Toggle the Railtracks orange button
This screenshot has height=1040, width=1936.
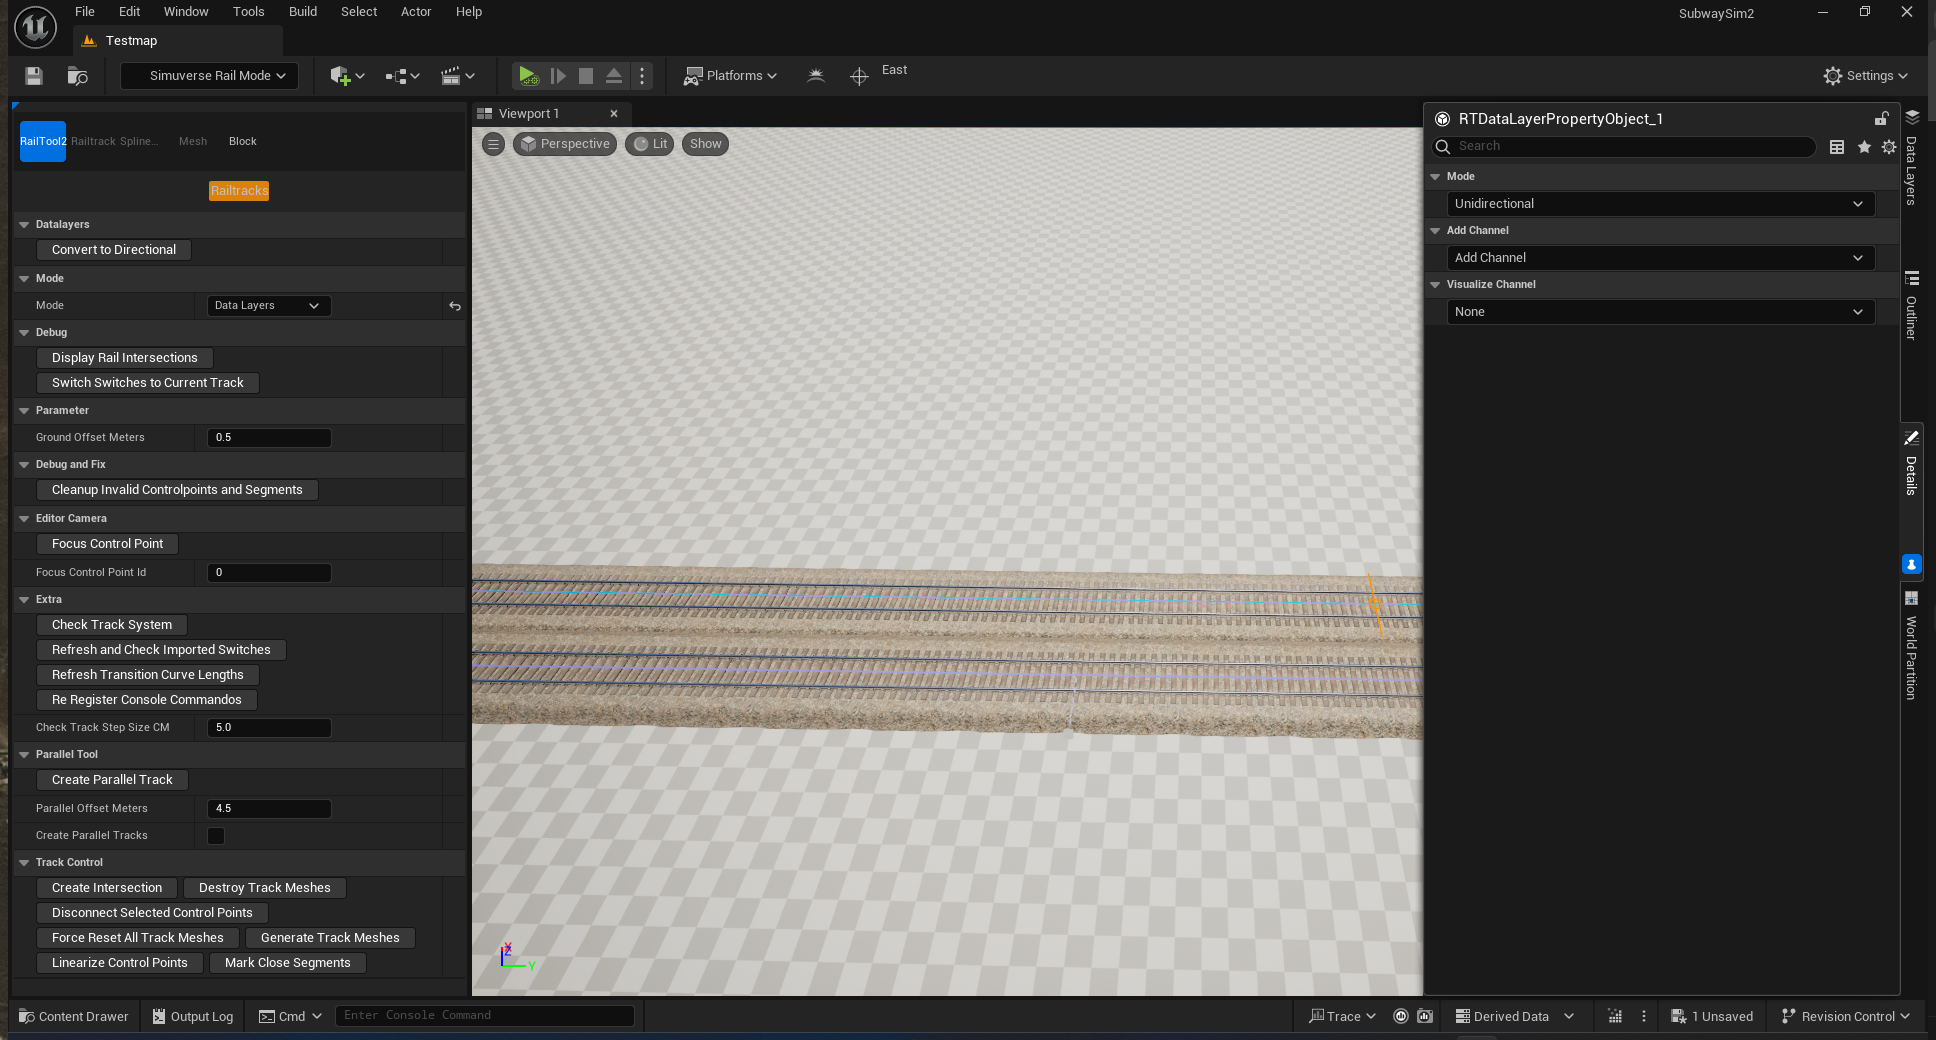click(x=239, y=191)
